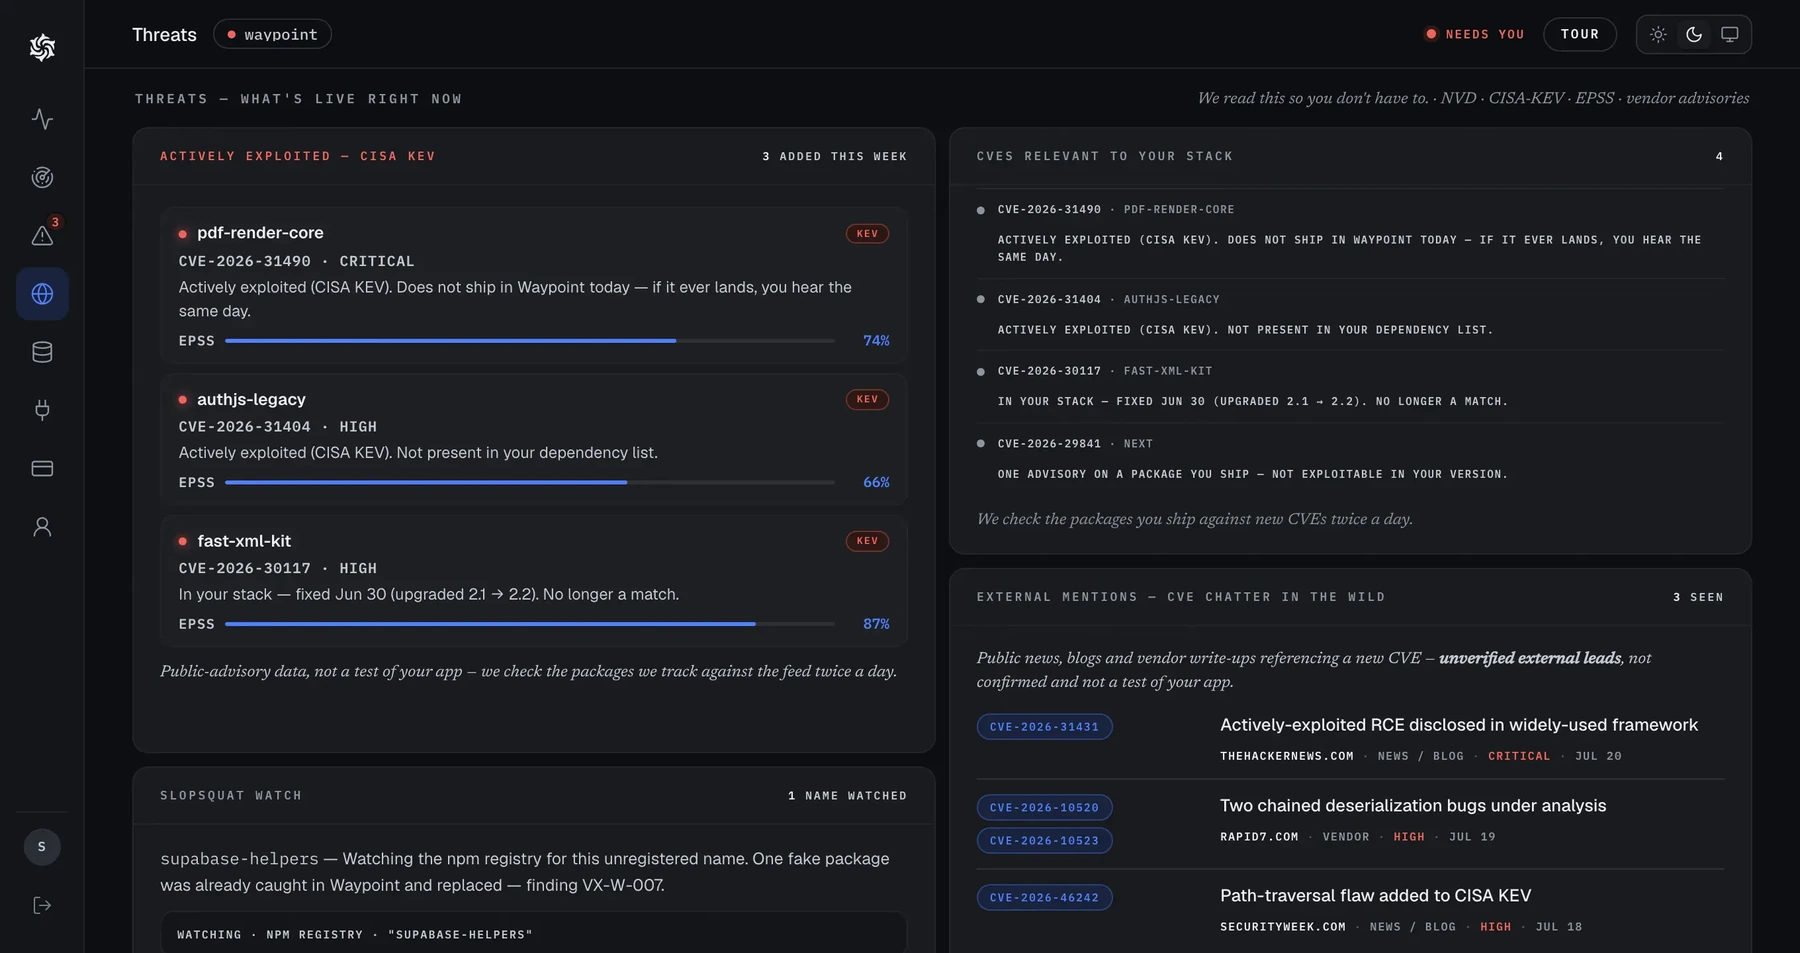Image resolution: width=1800 pixels, height=953 pixels.
Task: Open the plug integrations sidebar icon
Action: [42, 410]
